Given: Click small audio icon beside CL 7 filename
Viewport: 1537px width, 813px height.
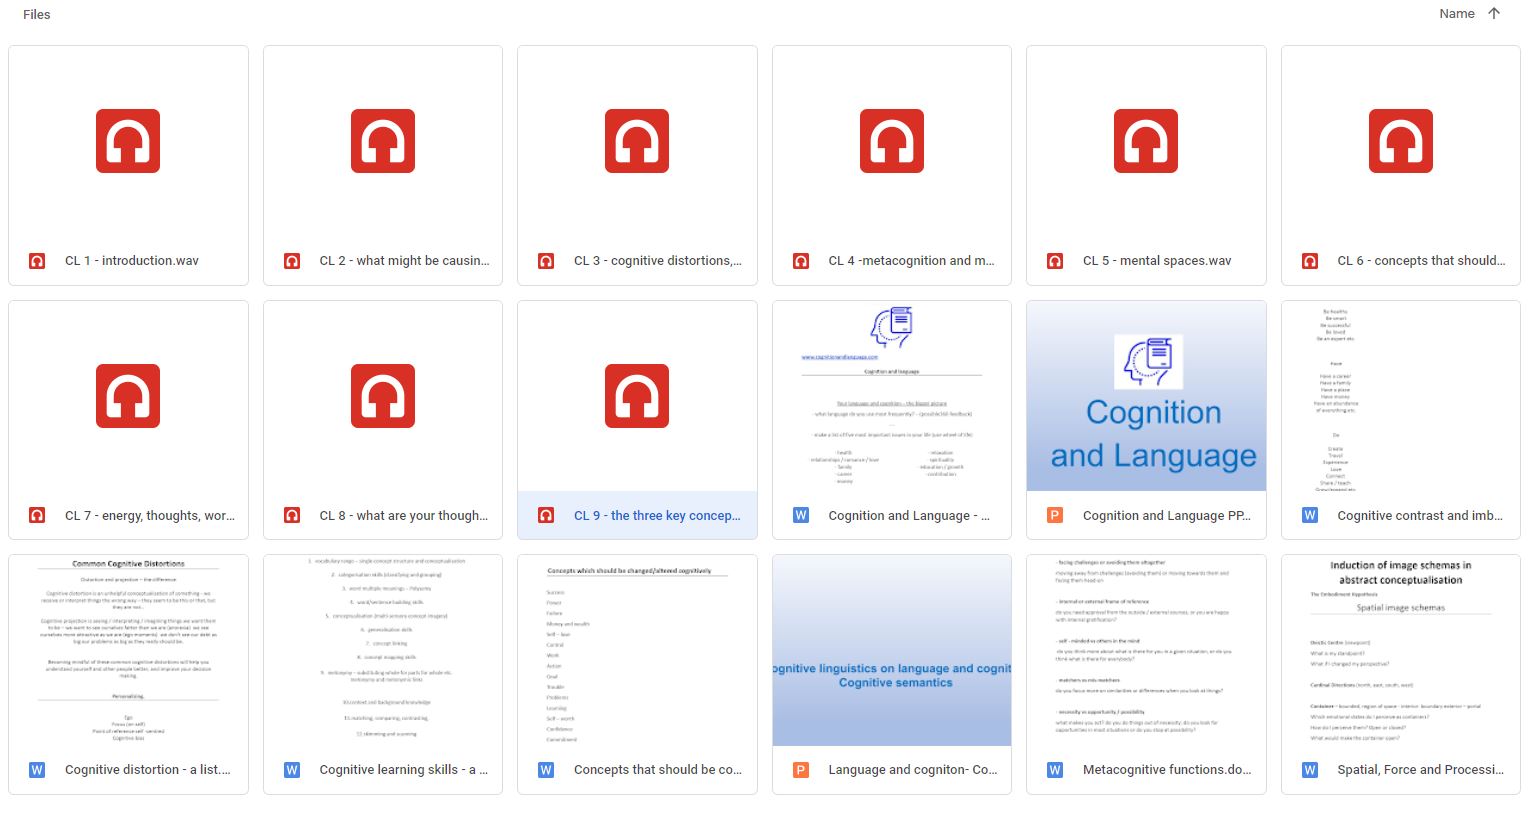Looking at the screenshot, I should click(x=37, y=516).
